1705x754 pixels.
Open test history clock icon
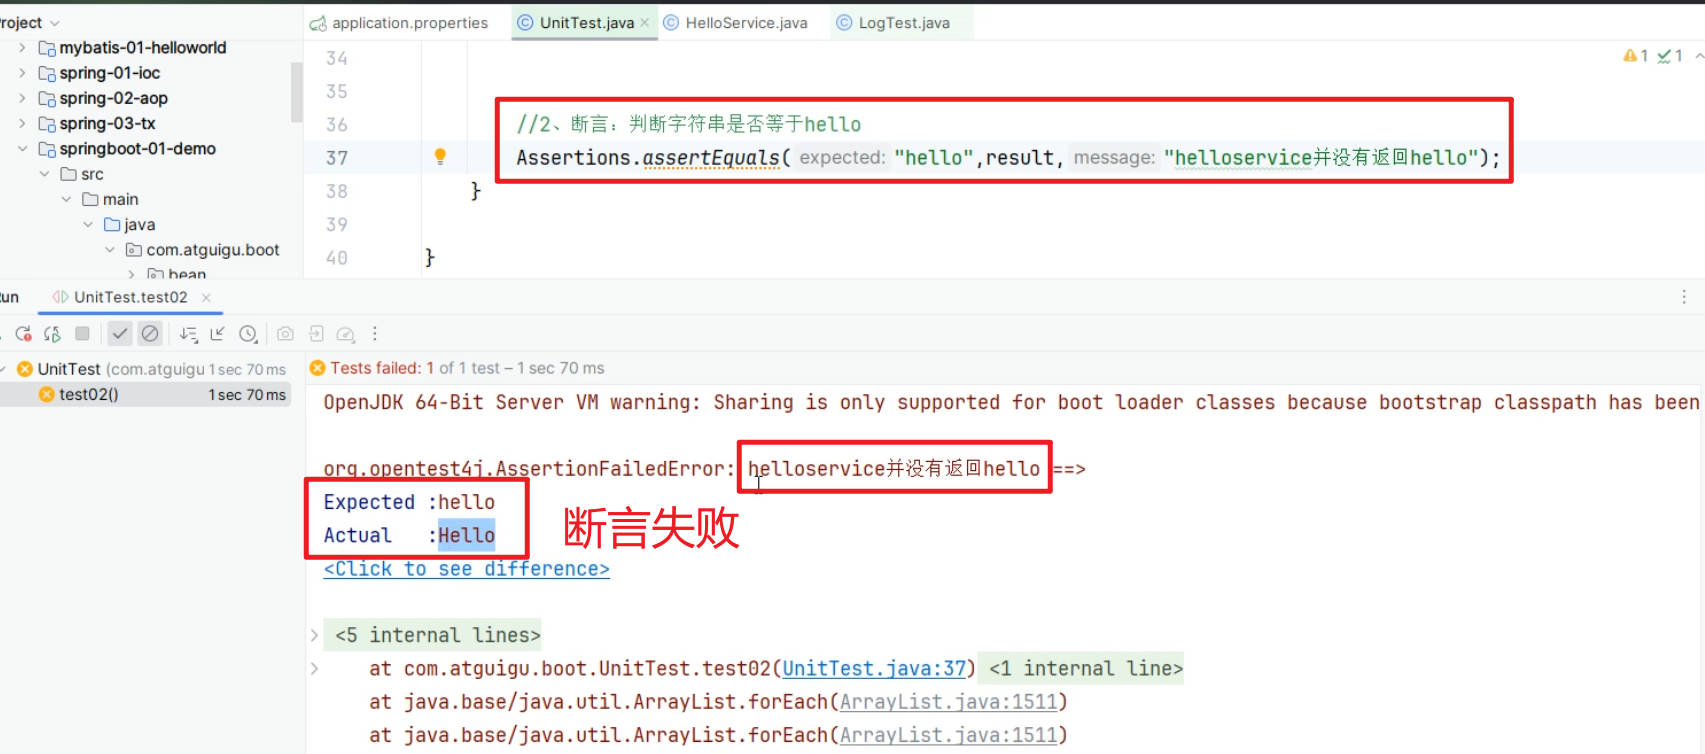pos(248,334)
